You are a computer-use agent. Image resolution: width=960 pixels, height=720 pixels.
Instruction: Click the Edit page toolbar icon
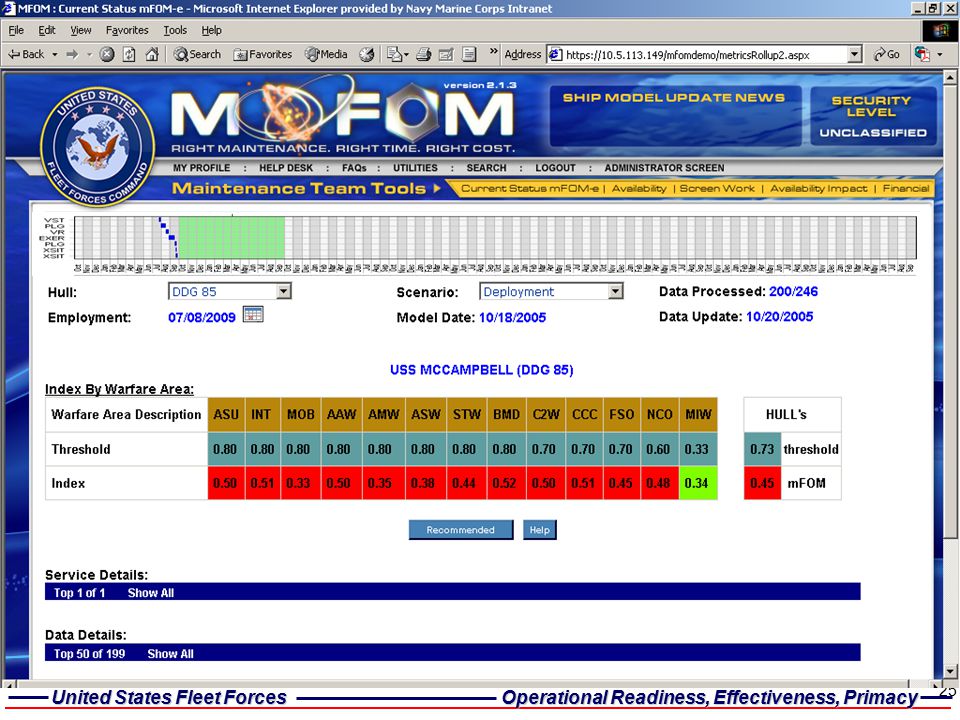pos(446,54)
